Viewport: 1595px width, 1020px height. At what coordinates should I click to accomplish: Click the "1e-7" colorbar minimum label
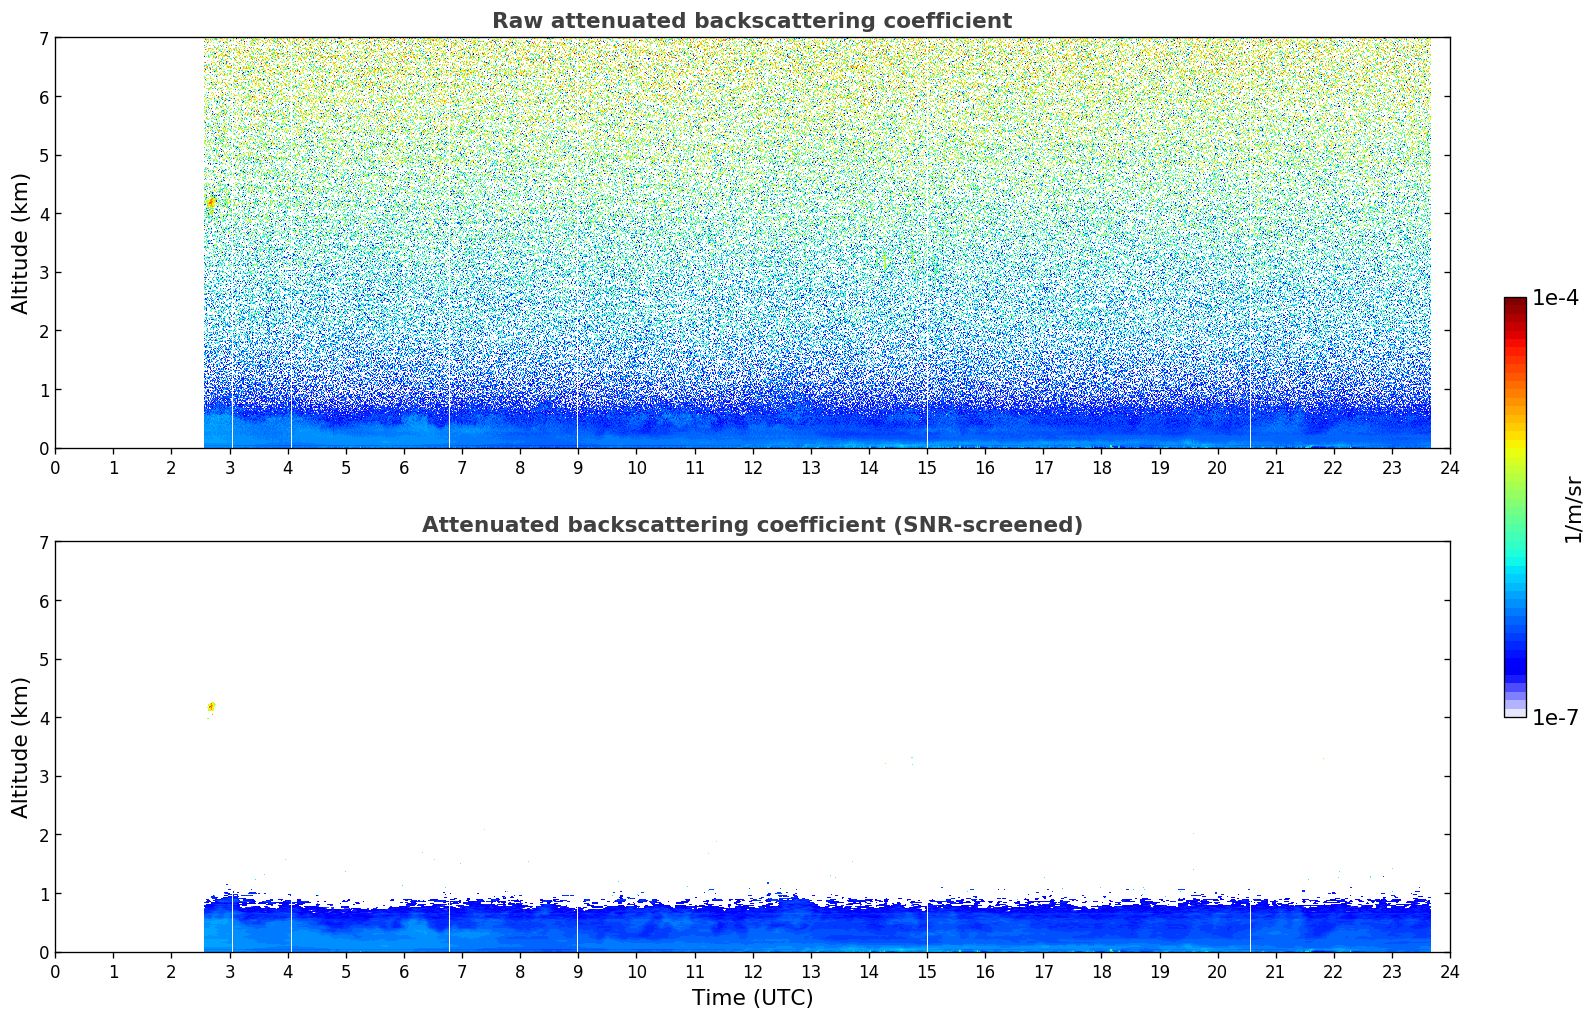pyautogui.click(x=1555, y=717)
